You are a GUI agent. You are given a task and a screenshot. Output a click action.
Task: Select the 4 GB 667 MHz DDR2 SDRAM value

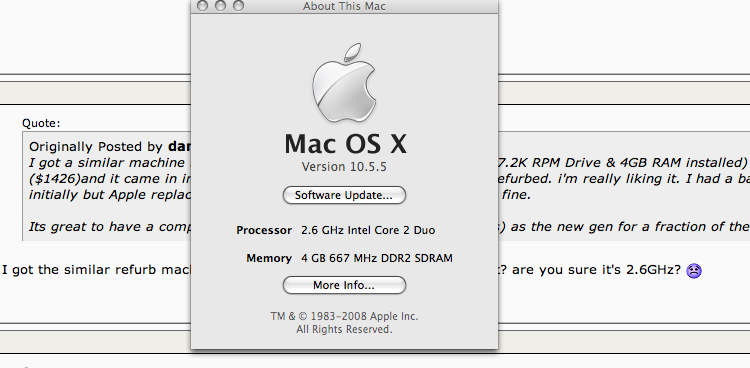(x=377, y=258)
